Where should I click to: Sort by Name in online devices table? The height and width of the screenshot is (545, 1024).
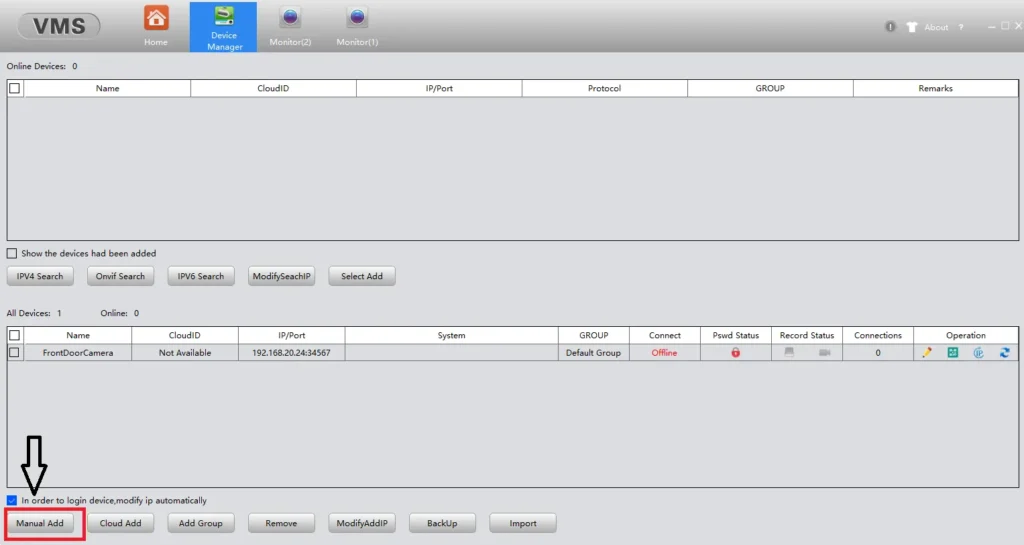click(x=107, y=88)
